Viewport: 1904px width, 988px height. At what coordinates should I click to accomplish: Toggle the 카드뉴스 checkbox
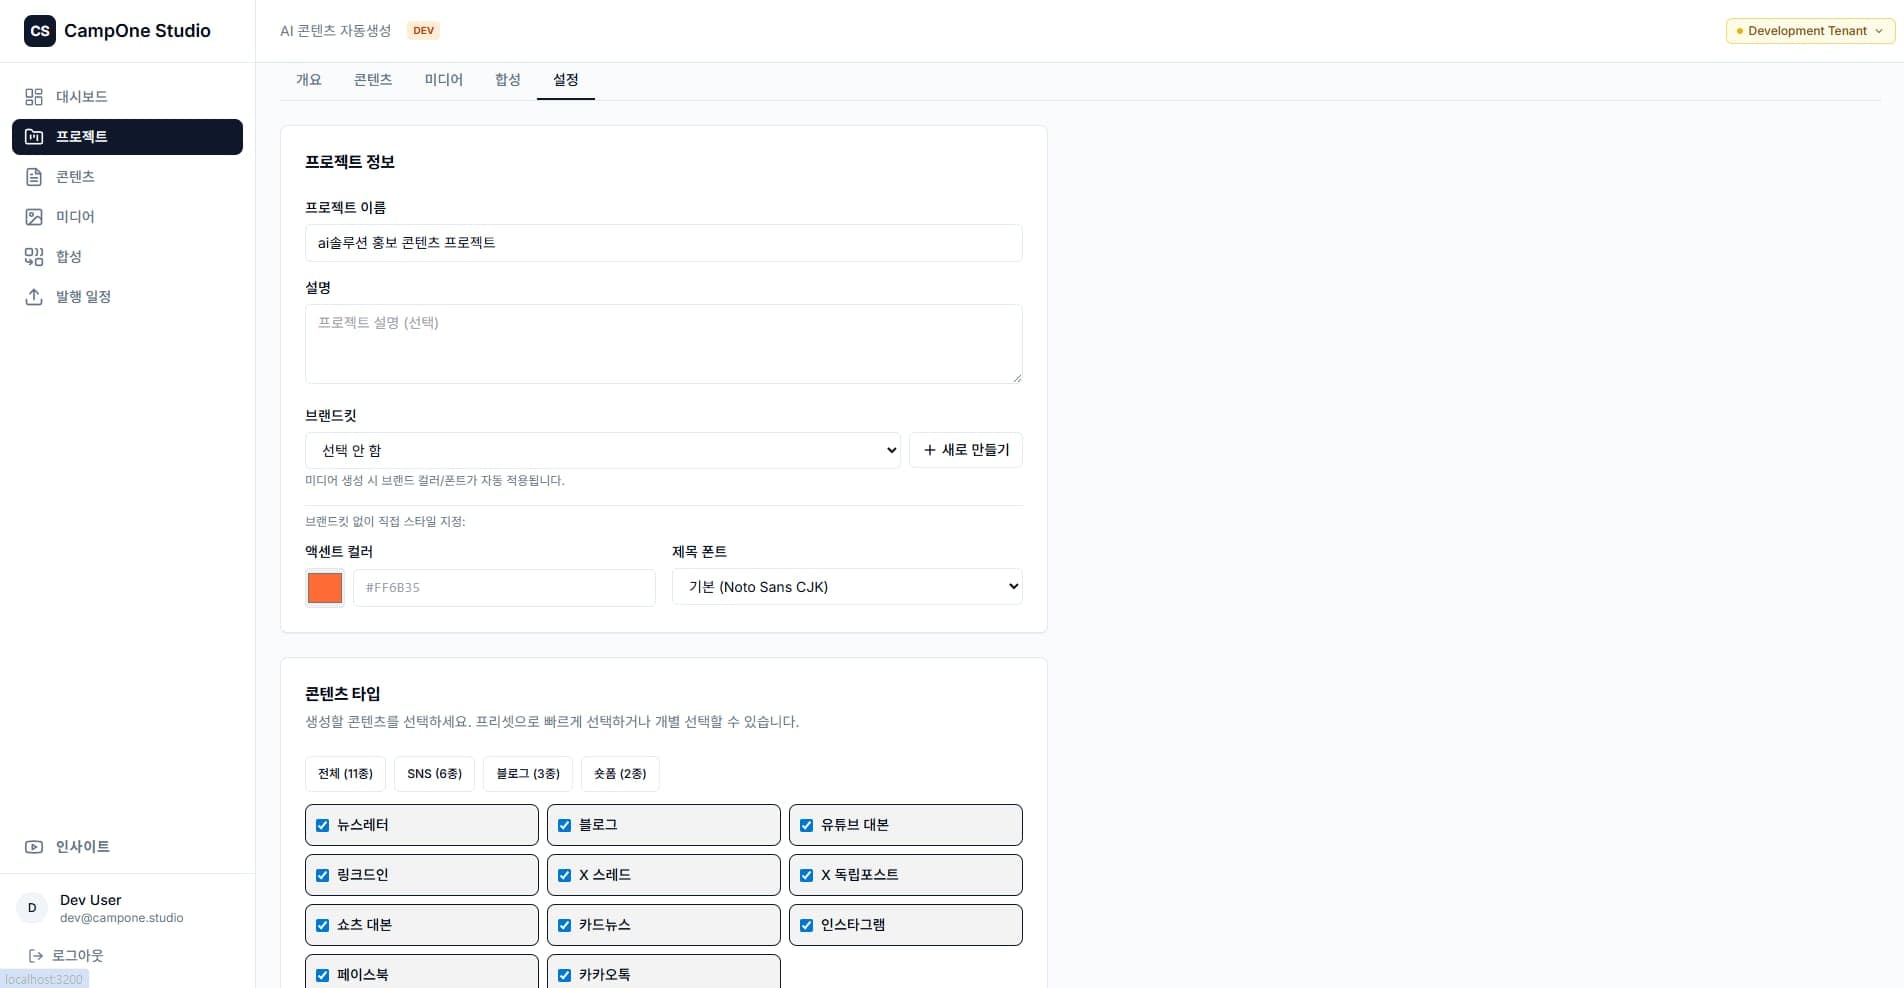[x=564, y=926]
